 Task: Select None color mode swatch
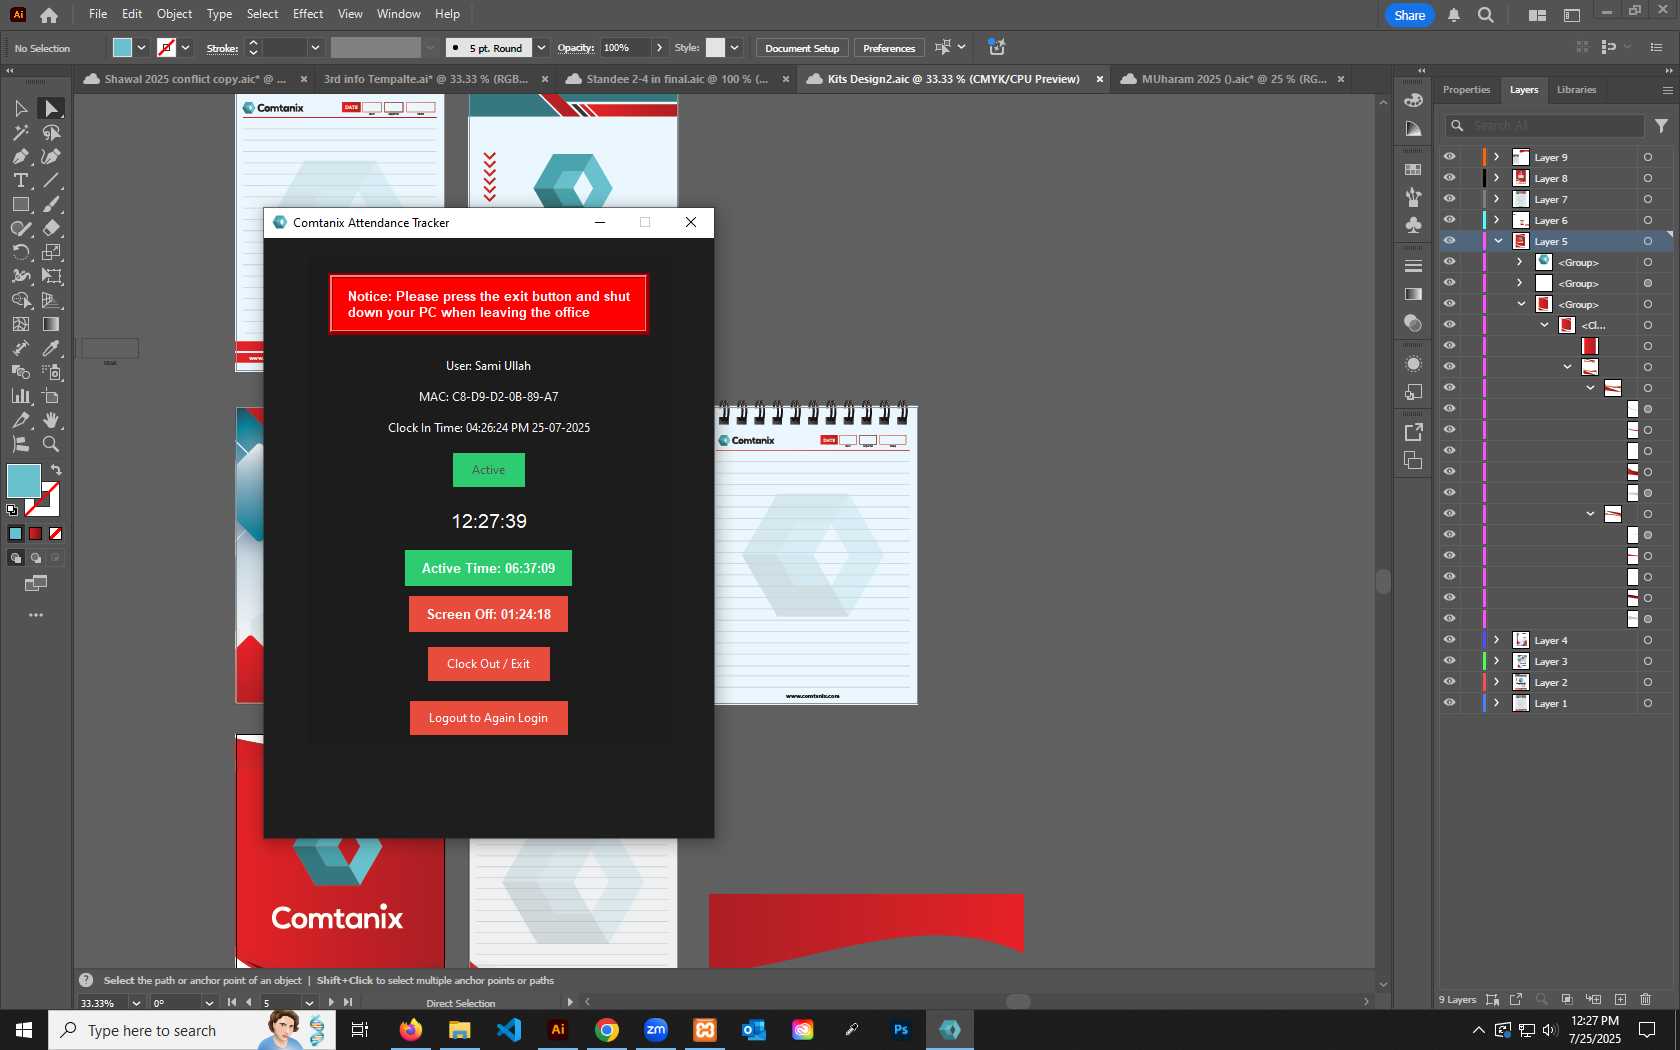[x=56, y=534]
